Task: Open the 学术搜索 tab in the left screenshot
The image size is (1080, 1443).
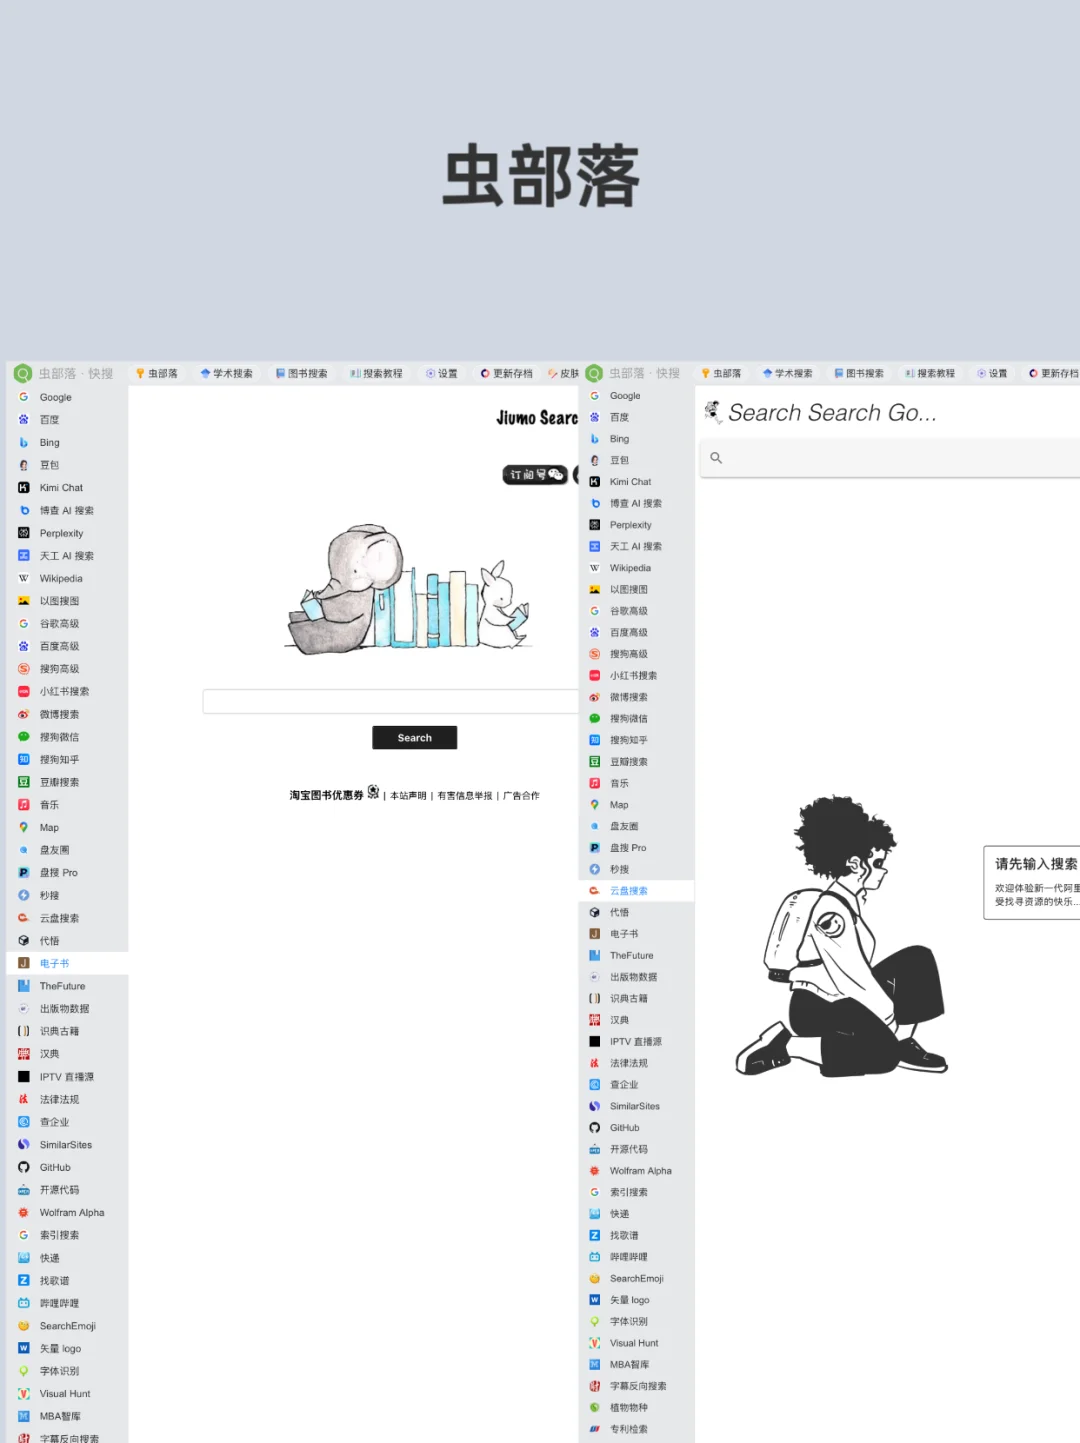Action: 226,373
